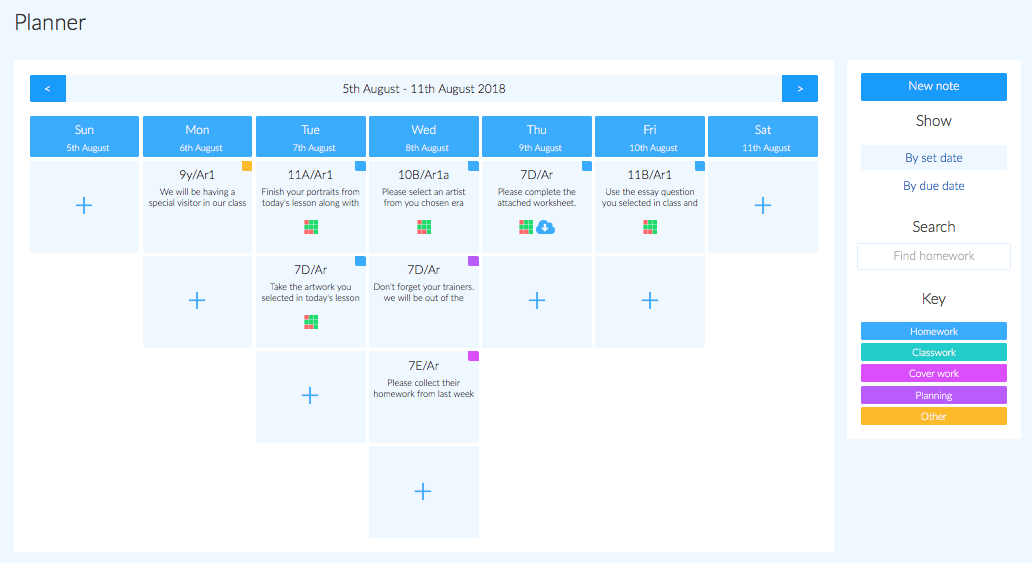Click the plus under Monday's 9y/Ar1 card
The width and height of the screenshot is (1032, 563).
pyautogui.click(x=197, y=301)
